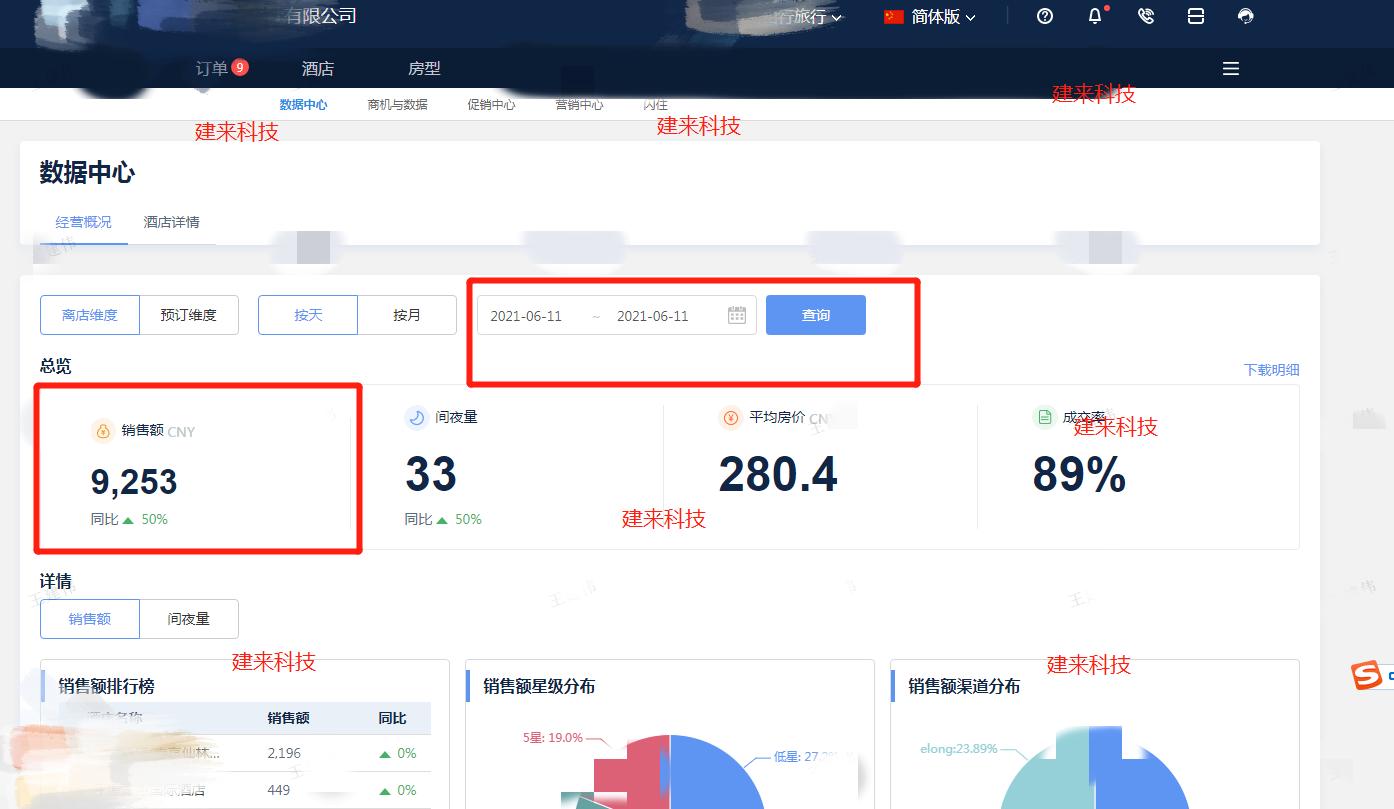This screenshot has height=809, width=1394.
Task: Click the card list icon in top bar
Action: (x=1196, y=16)
